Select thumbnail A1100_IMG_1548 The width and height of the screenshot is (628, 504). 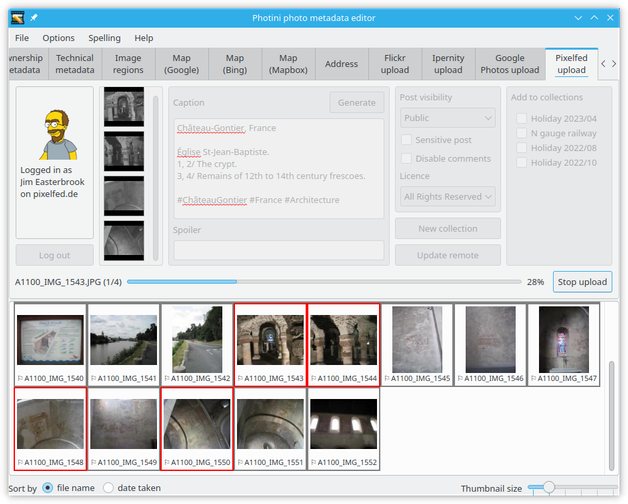[x=50, y=429]
